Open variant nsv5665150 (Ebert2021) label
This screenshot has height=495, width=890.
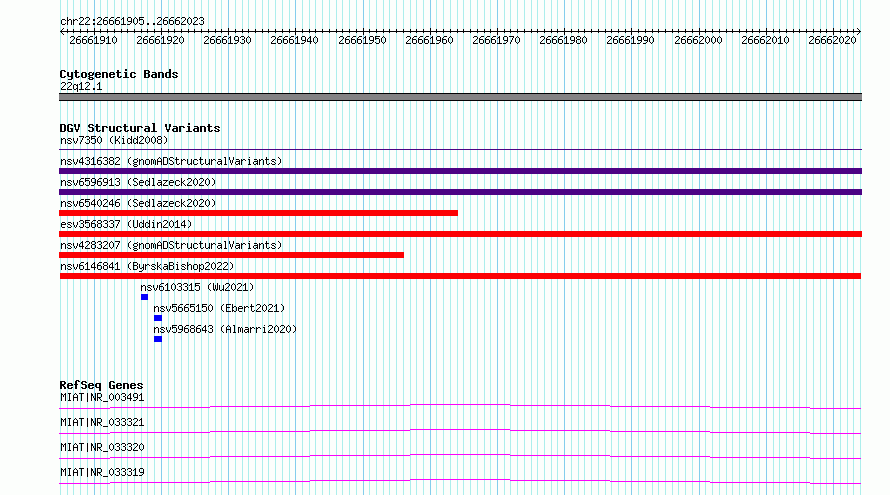(219, 308)
